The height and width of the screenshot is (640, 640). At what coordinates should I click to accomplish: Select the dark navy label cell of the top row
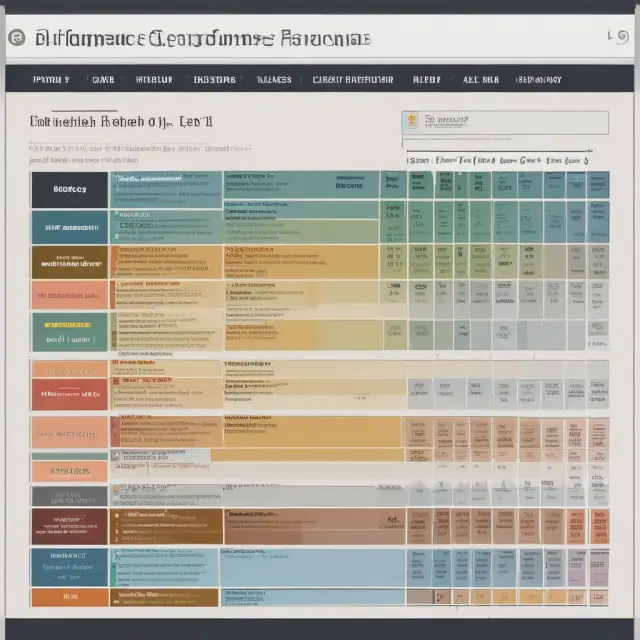click(x=70, y=189)
